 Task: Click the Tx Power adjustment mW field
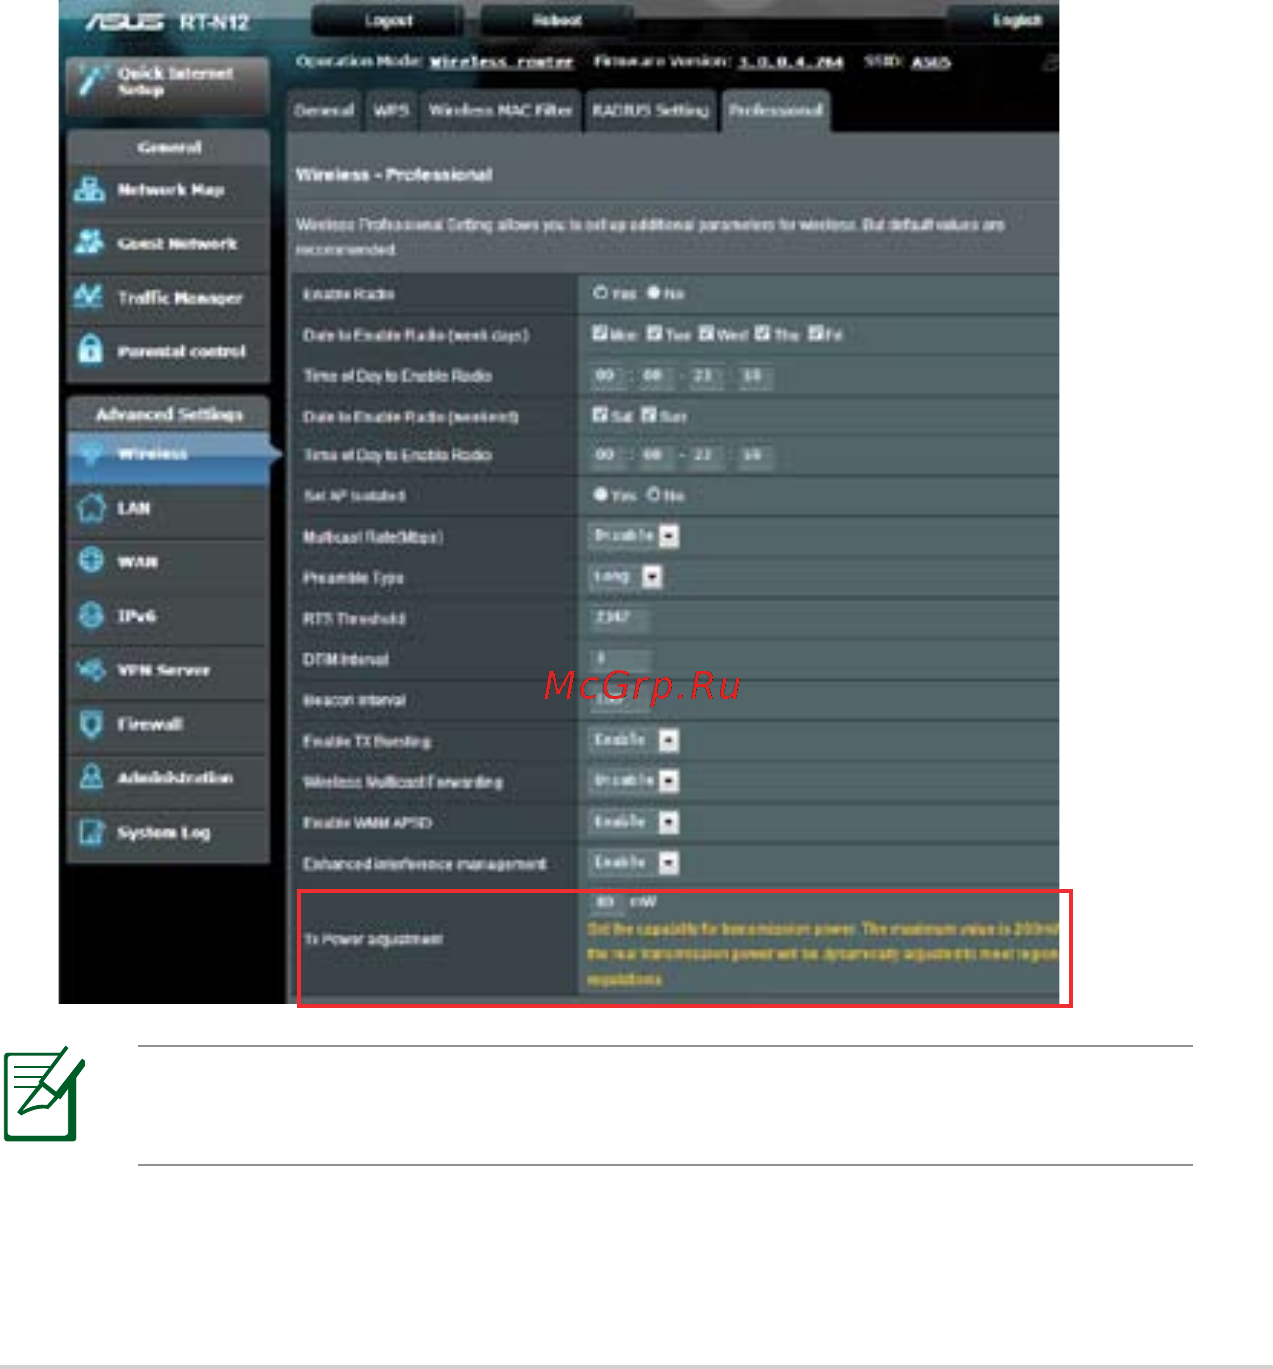pos(606,902)
